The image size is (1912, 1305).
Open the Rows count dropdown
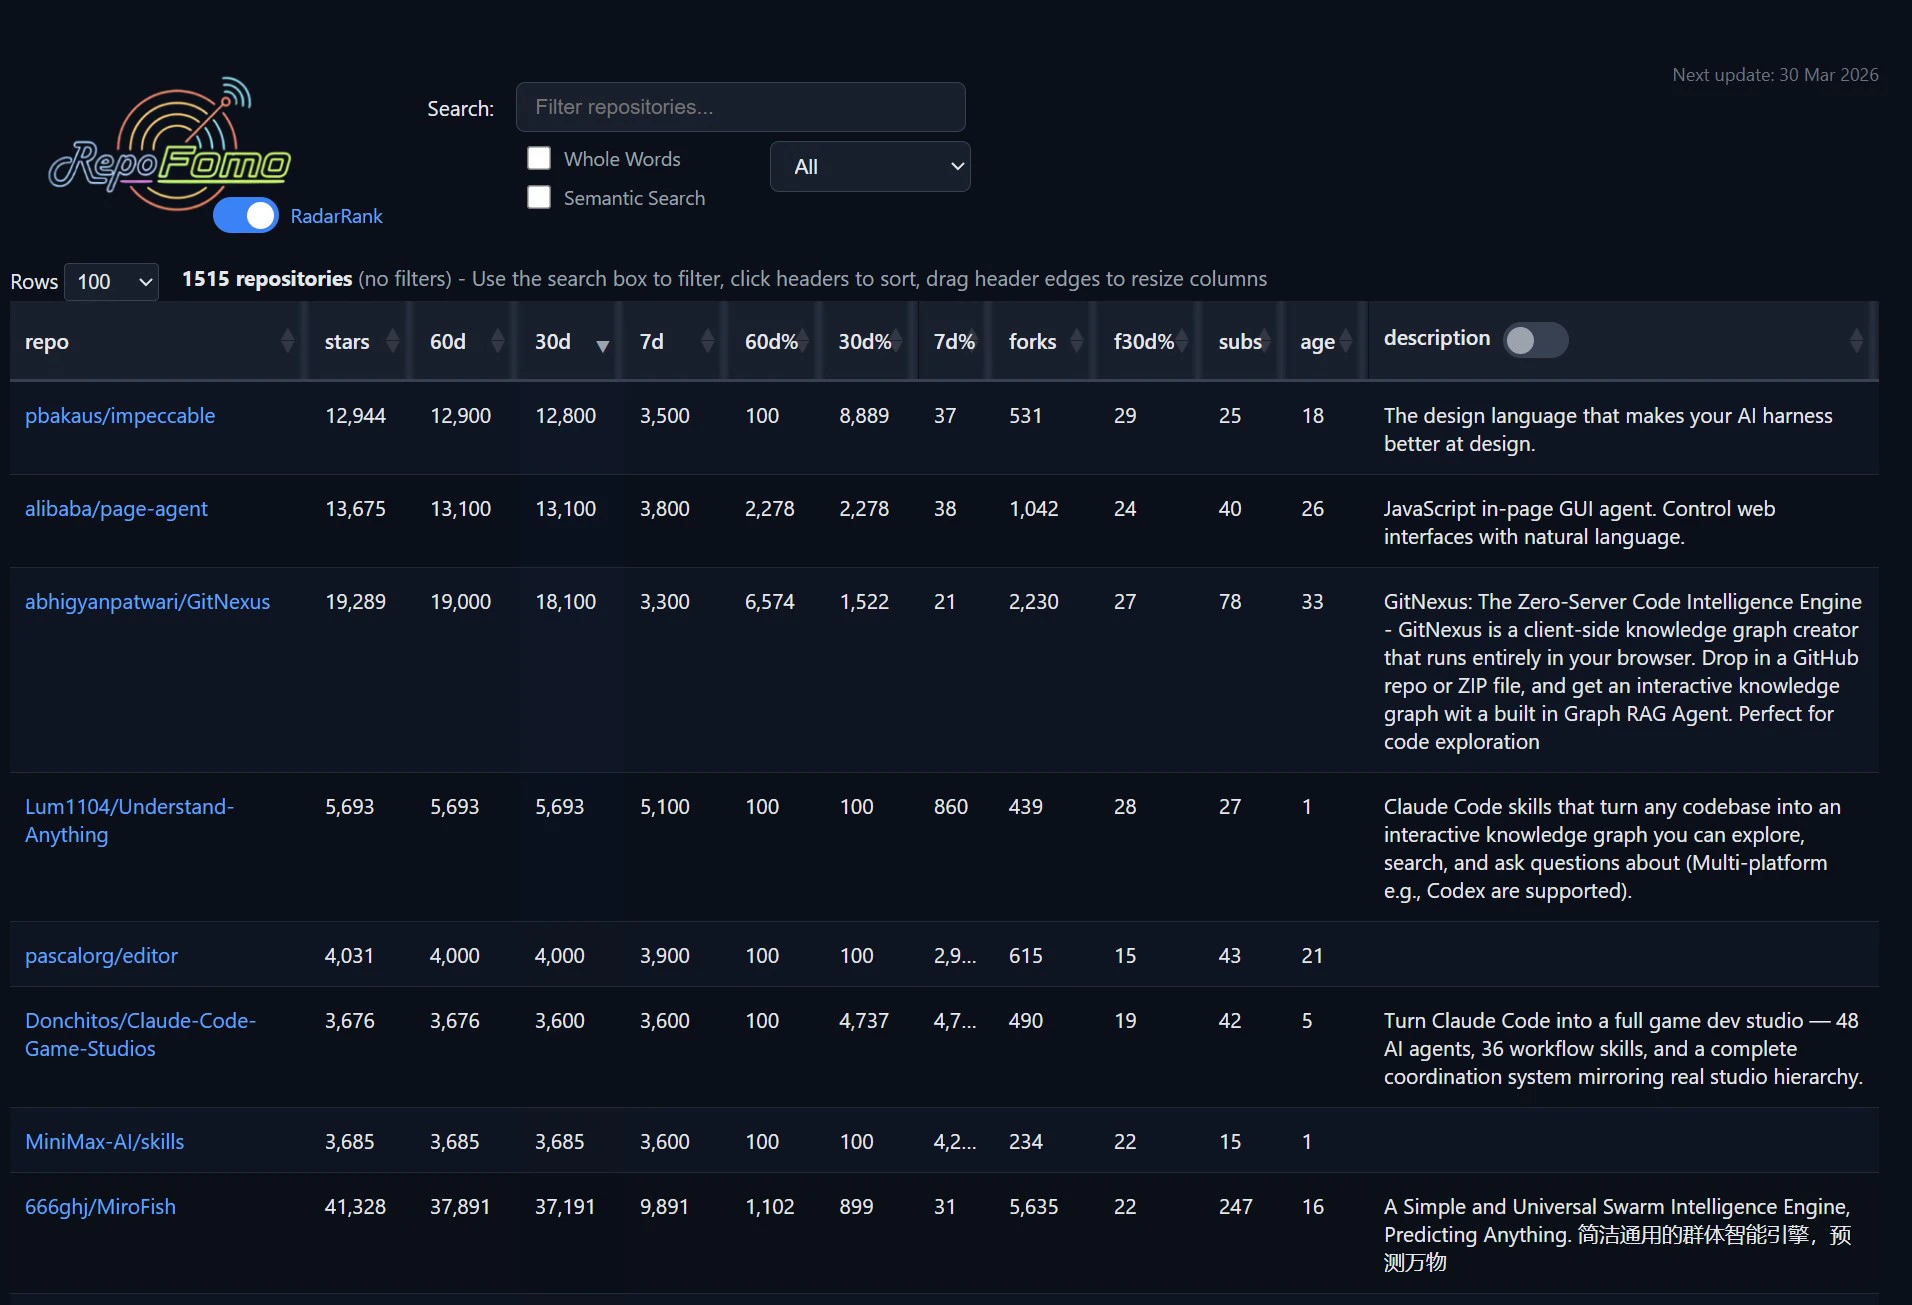[111, 282]
